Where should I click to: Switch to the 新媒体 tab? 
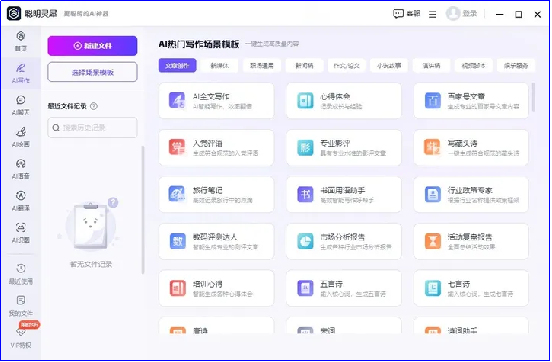220,65
